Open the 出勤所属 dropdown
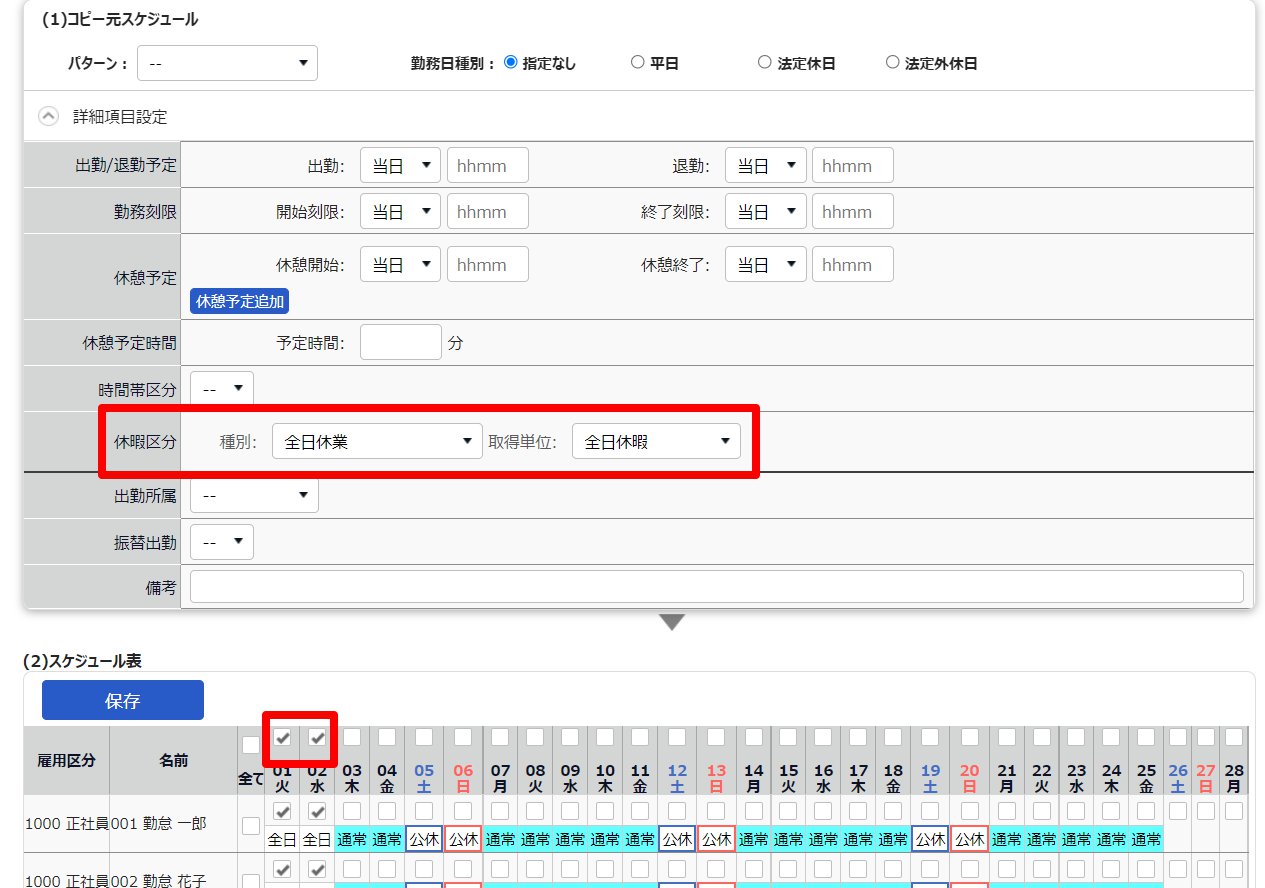The image size is (1265, 888). coord(254,495)
